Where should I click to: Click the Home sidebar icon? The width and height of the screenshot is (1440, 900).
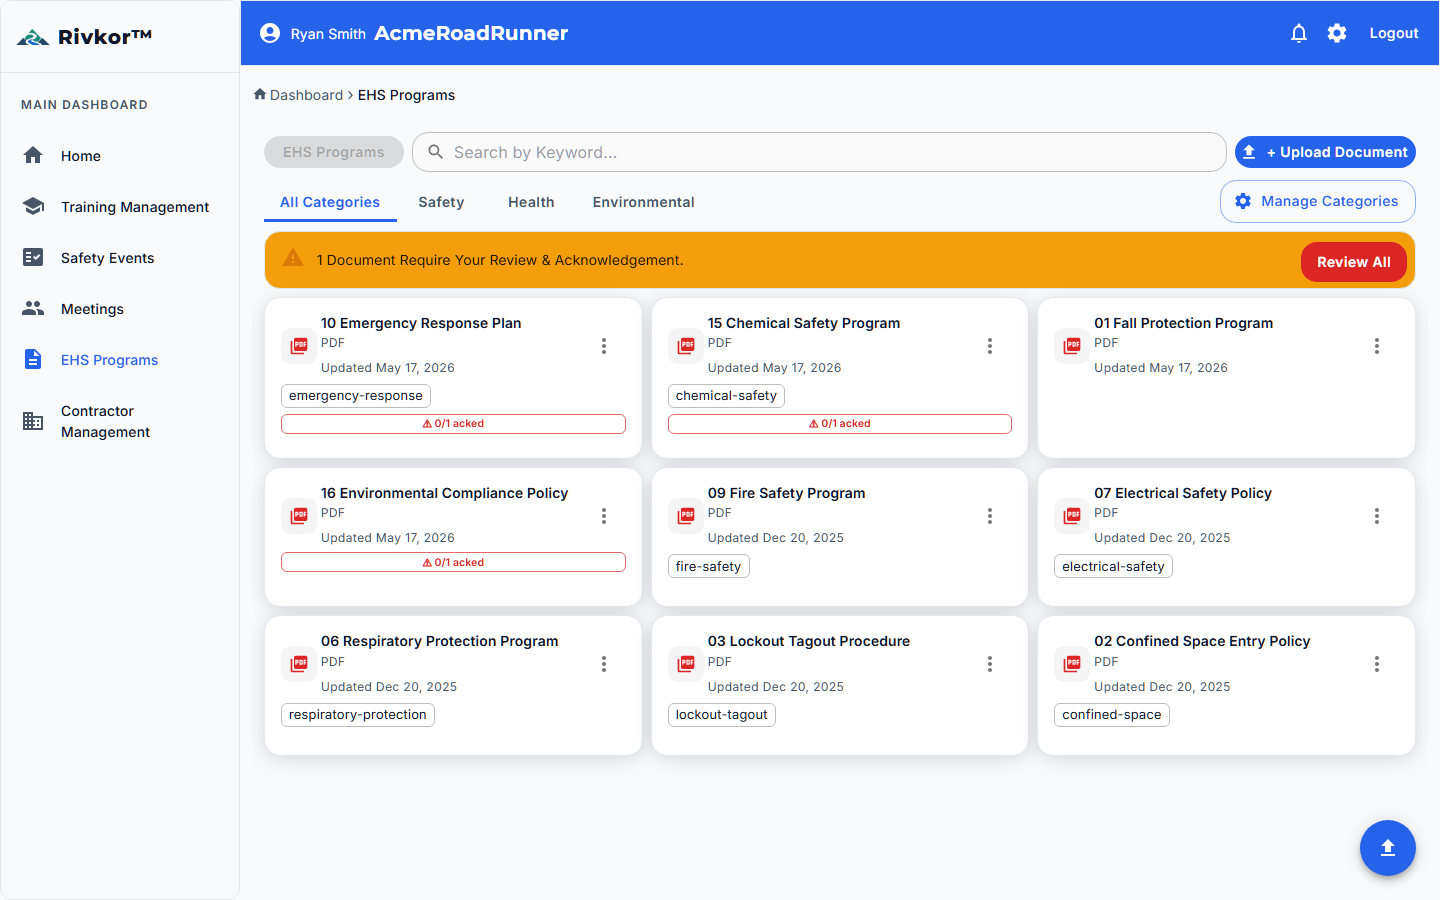point(33,155)
